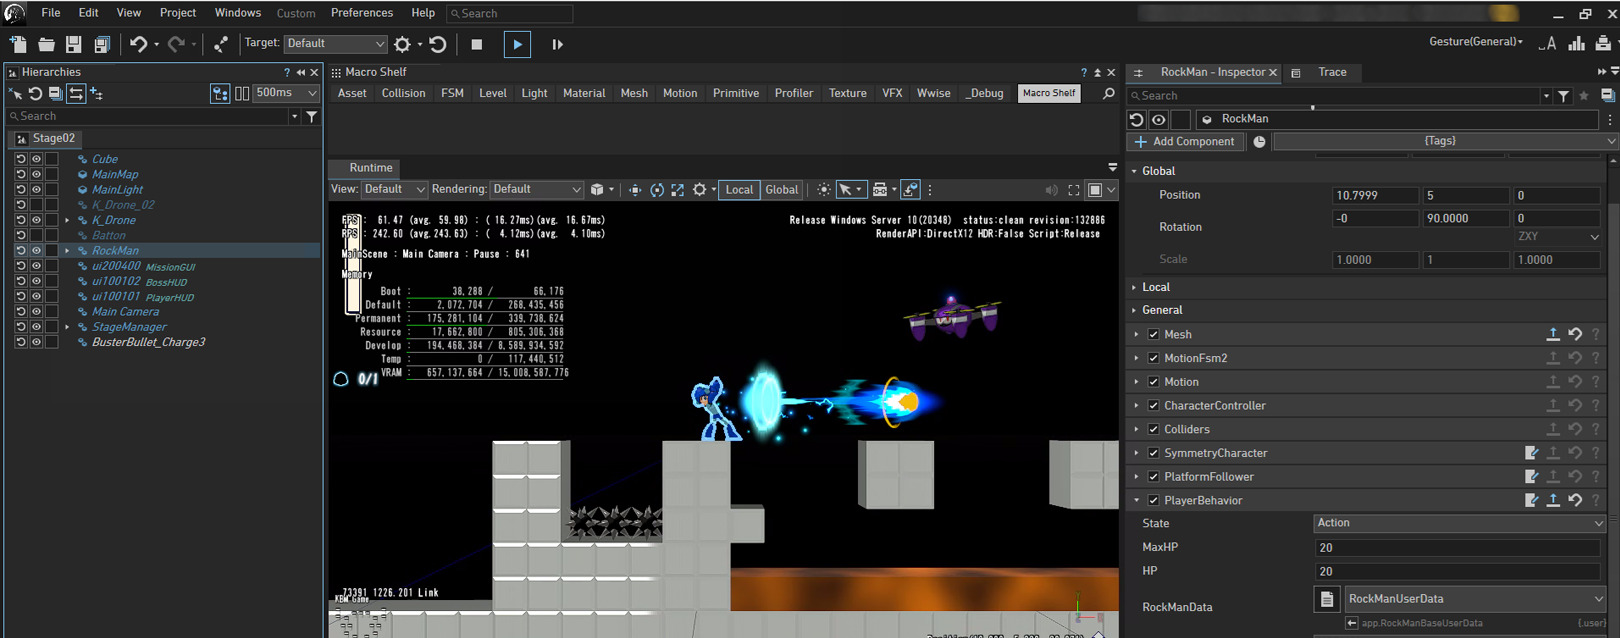
Task: Open the Rendering mode dropdown
Action: (x=536, y=189)
